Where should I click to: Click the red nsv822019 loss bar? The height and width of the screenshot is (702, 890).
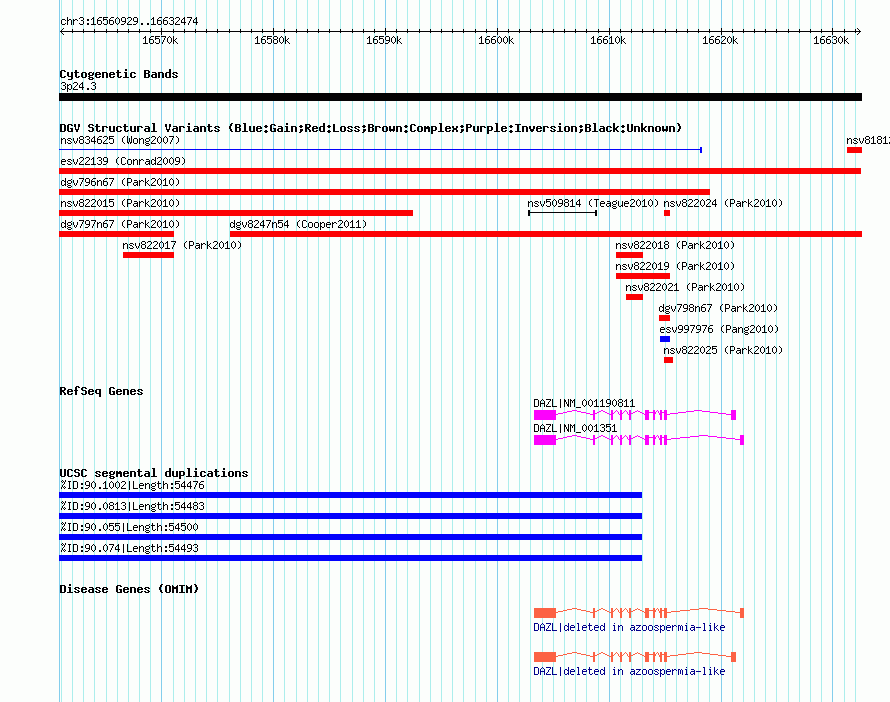tap(643, 276)
